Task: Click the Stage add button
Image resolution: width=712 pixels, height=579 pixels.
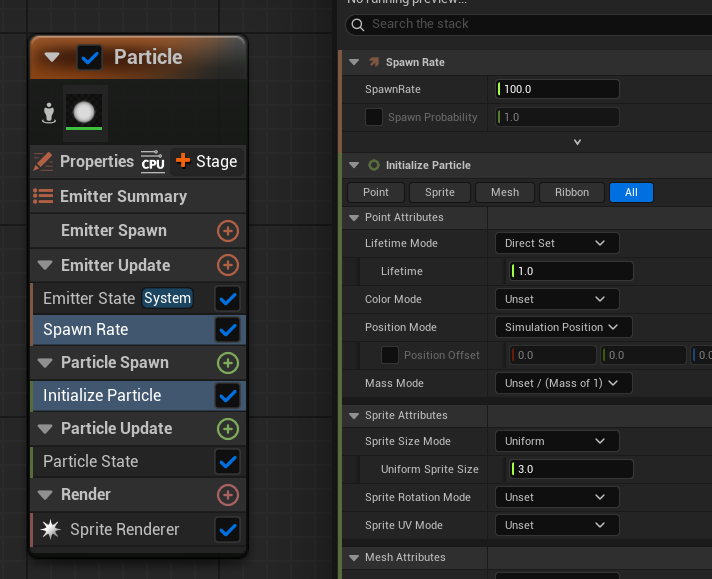Action: (x=206, y=161)
